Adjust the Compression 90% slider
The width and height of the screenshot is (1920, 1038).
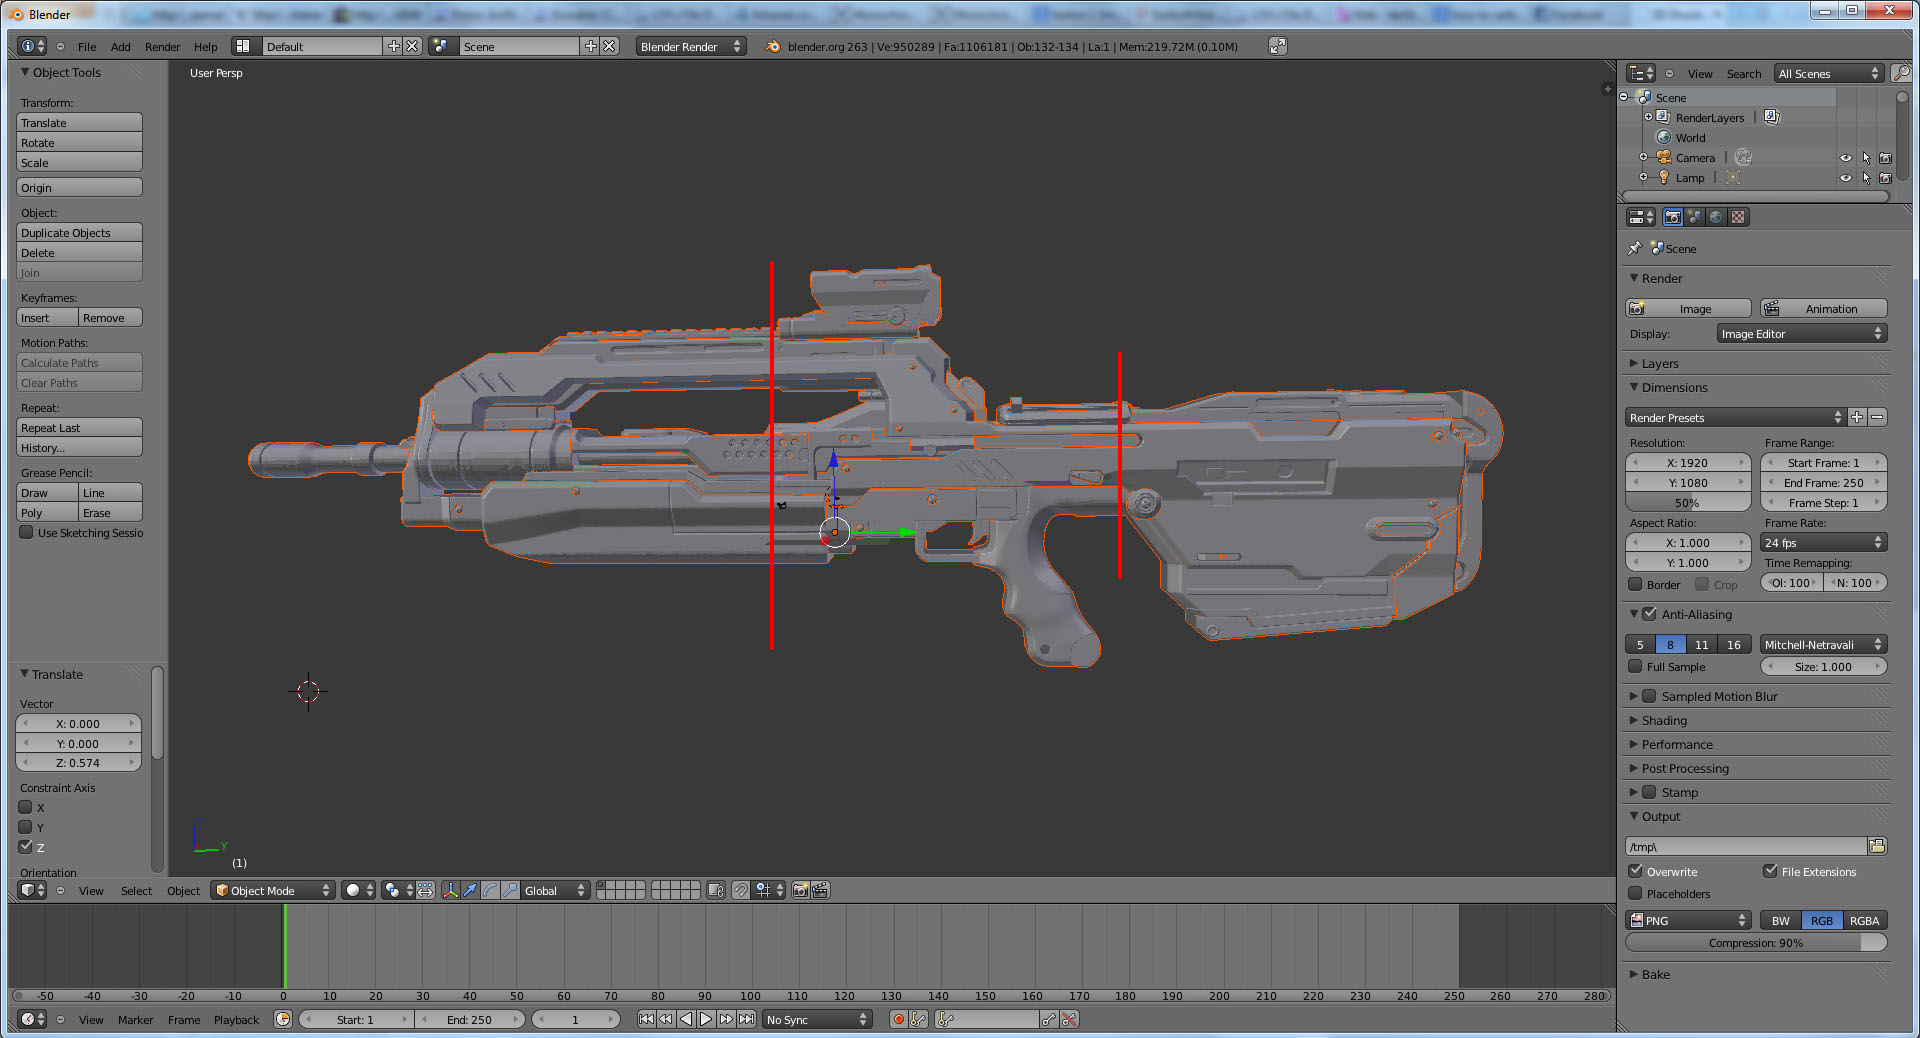[x=1756, y=942]
